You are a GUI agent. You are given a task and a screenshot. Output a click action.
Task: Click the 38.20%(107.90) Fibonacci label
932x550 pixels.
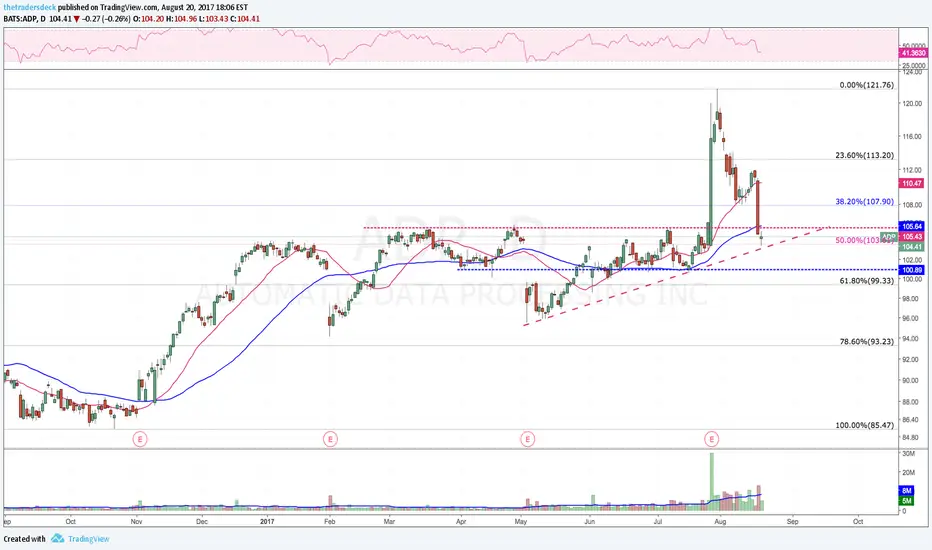coord(864,202)
